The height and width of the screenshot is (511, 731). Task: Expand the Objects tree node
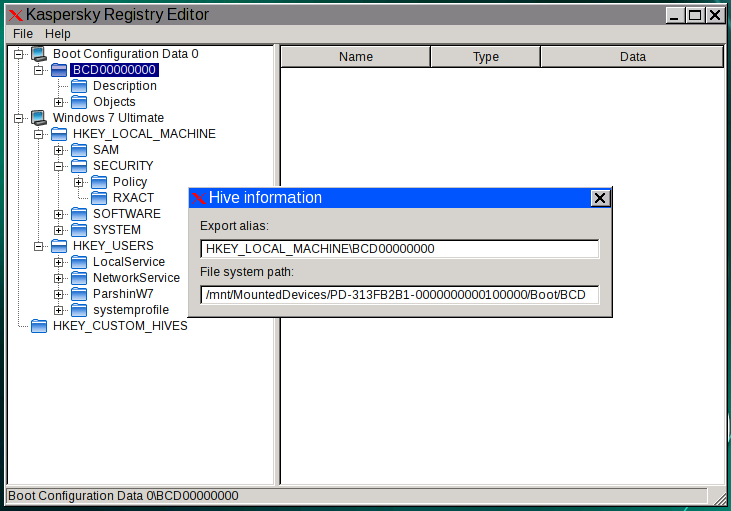tap(58, 102)
